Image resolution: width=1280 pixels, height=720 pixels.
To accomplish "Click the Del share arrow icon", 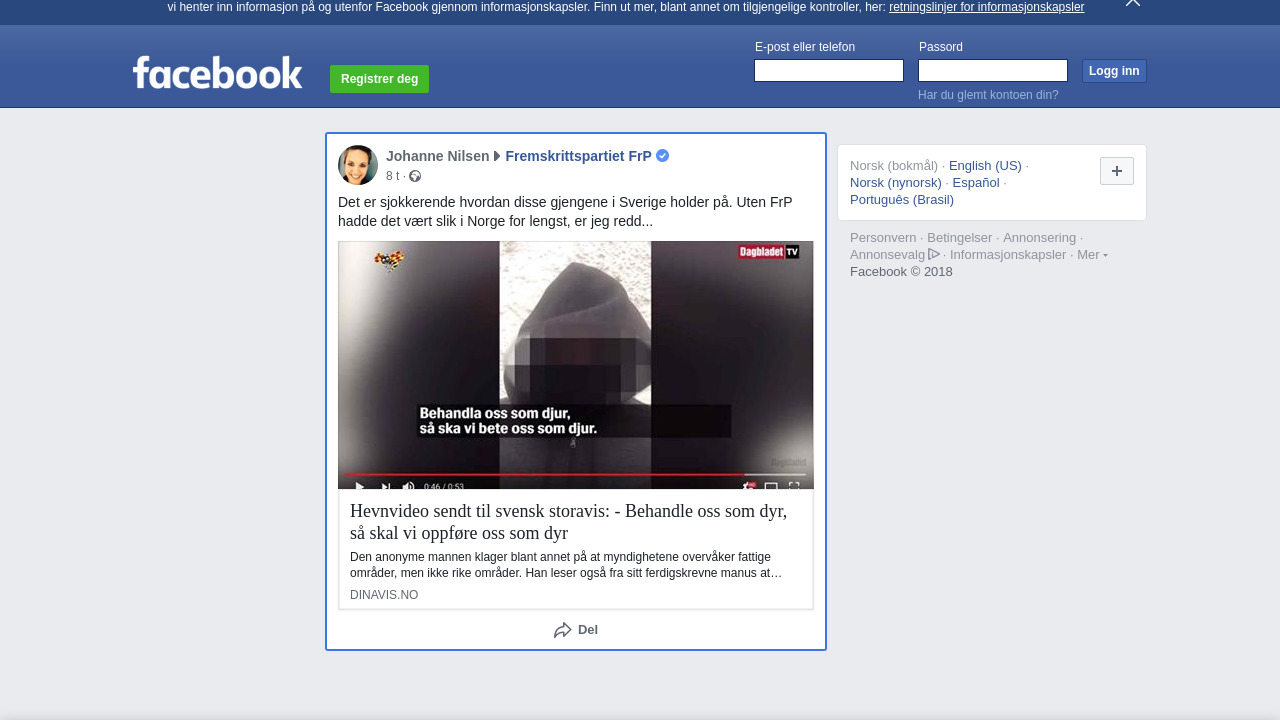I will point(563,630).
